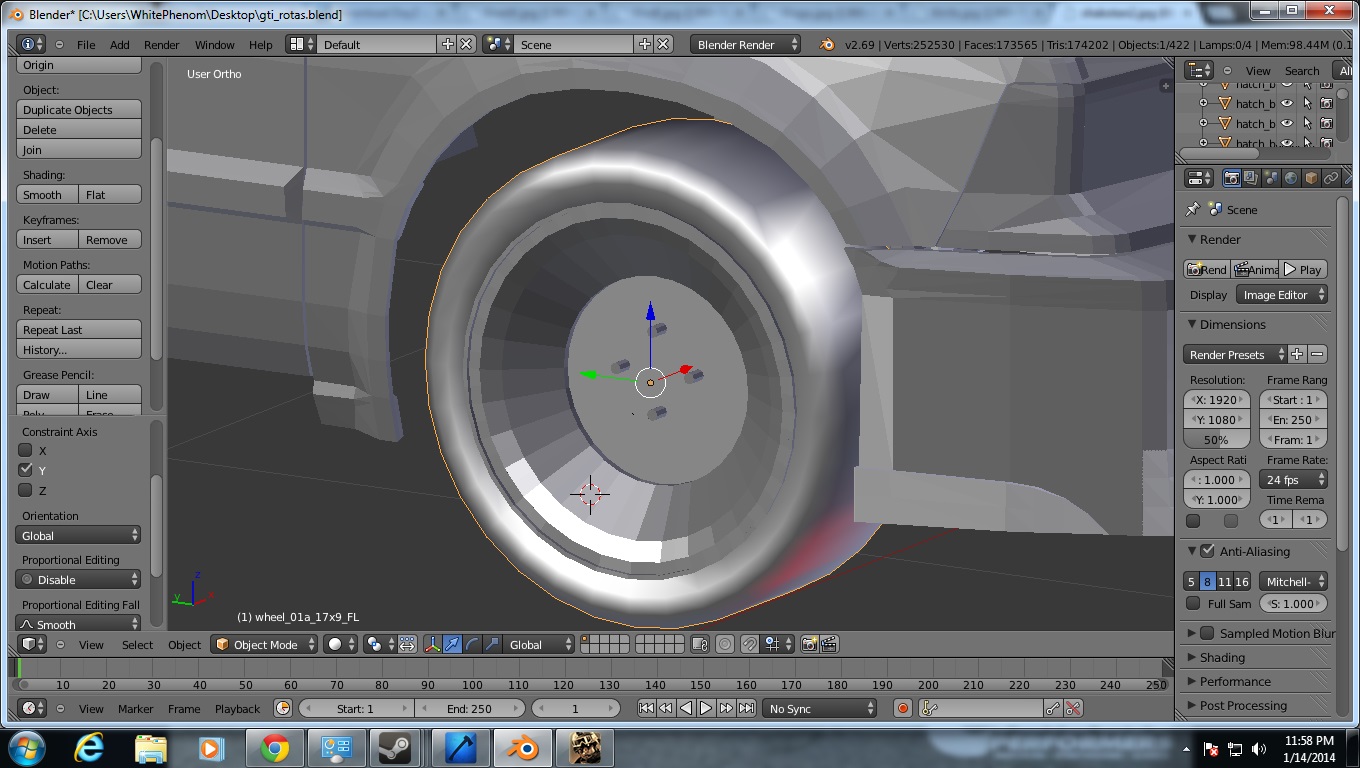Select 16 anti-aliasing samples
The image size is (1360, 768).
1242,581
